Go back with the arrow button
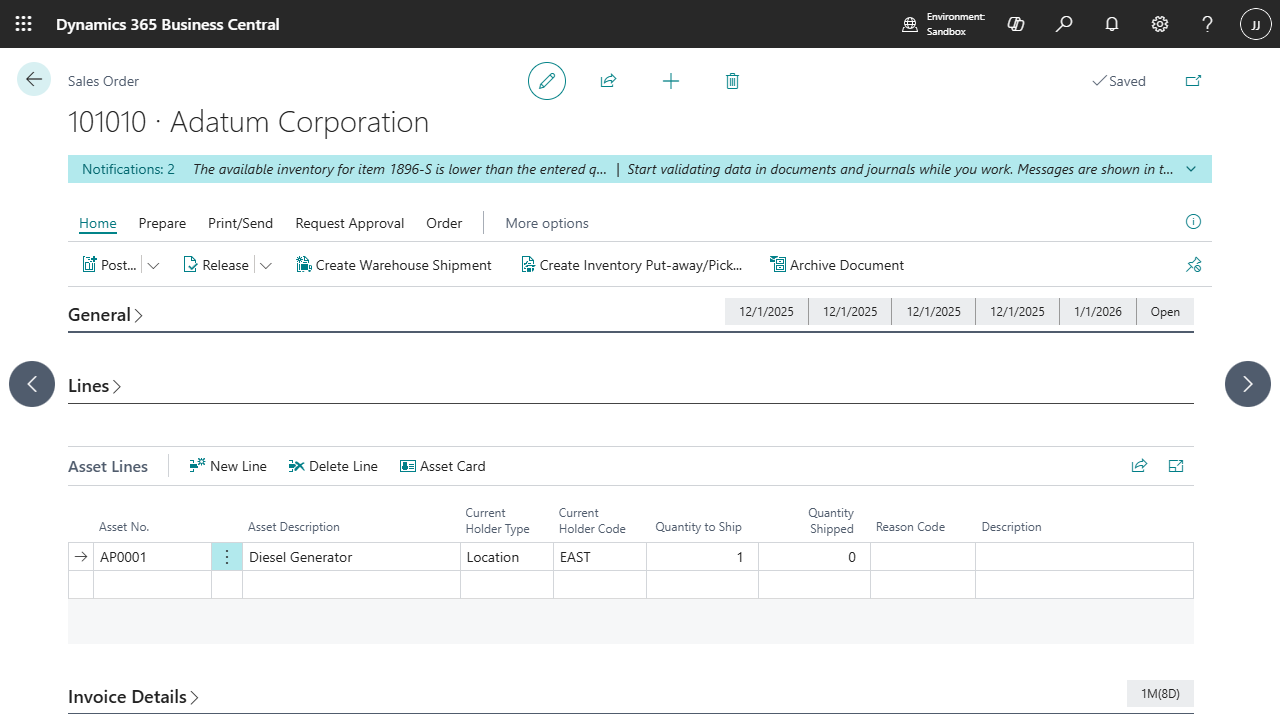 click(34, 79)
